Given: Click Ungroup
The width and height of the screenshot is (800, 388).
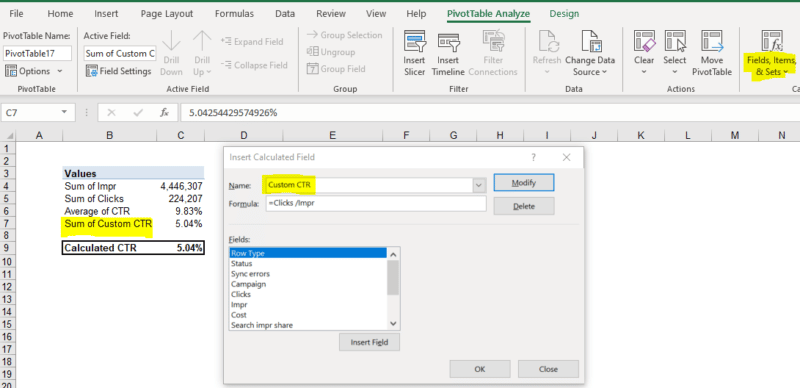Looking at the screenshot, I should tap(331, 52).
